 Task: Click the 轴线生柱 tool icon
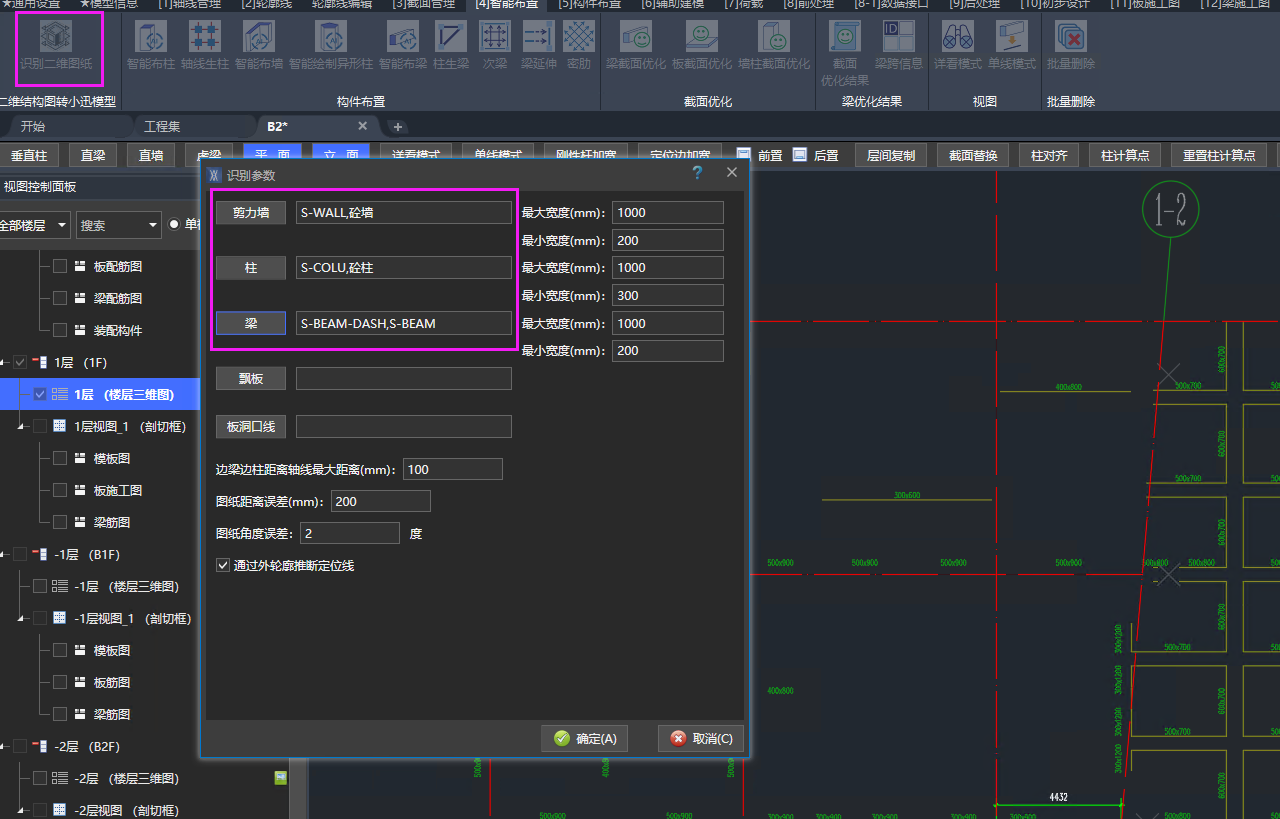[x=205, y=38]
